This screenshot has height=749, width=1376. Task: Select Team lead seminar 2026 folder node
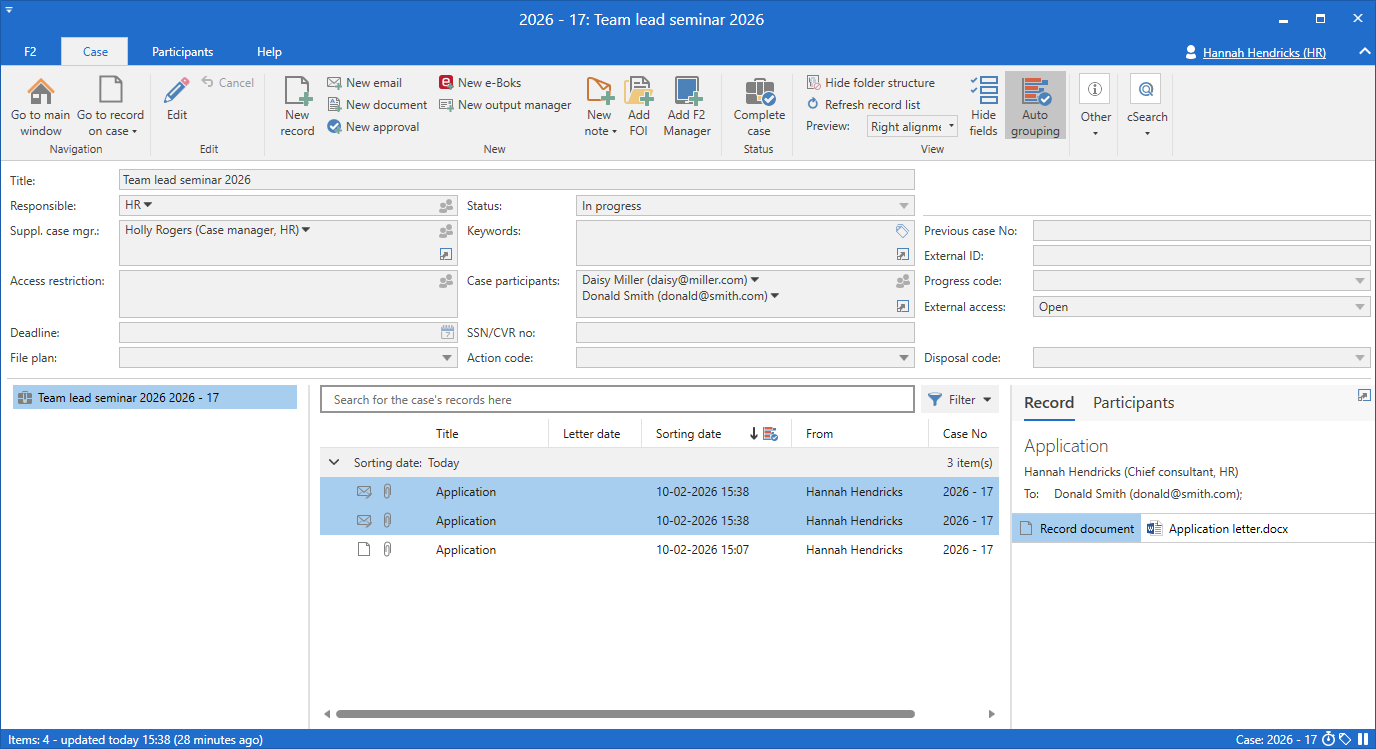(155, 398)
